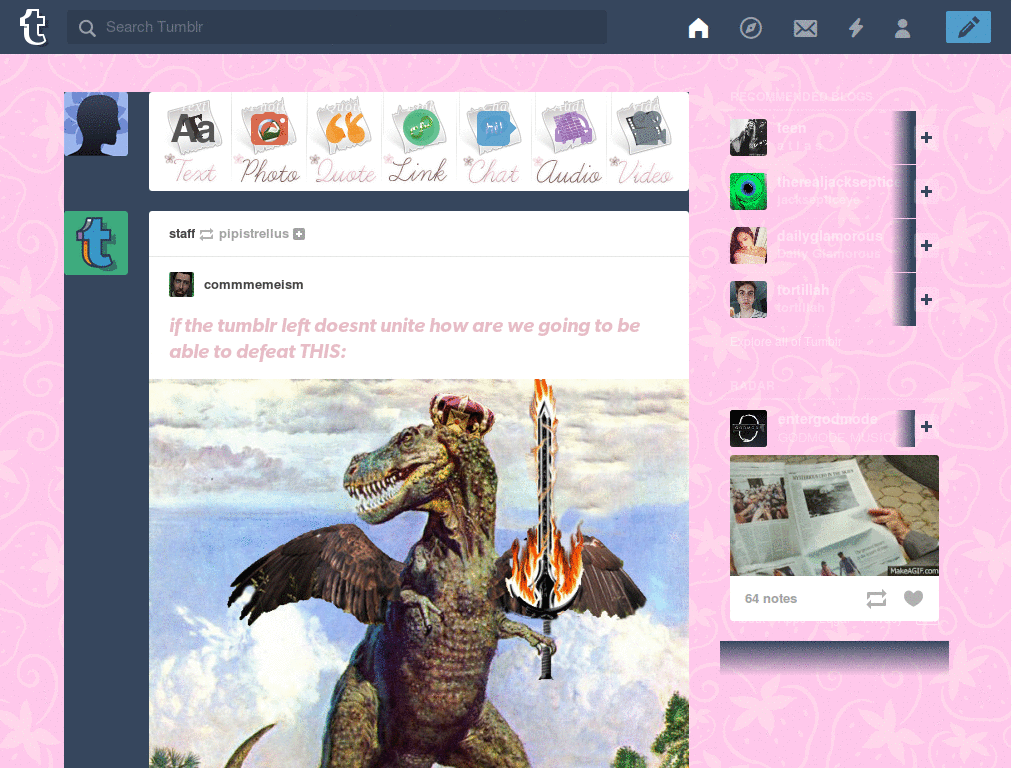This screenshot has height=768, width=1024.
Task: Open the entergodmode blog name link
Action: [827, 419]
